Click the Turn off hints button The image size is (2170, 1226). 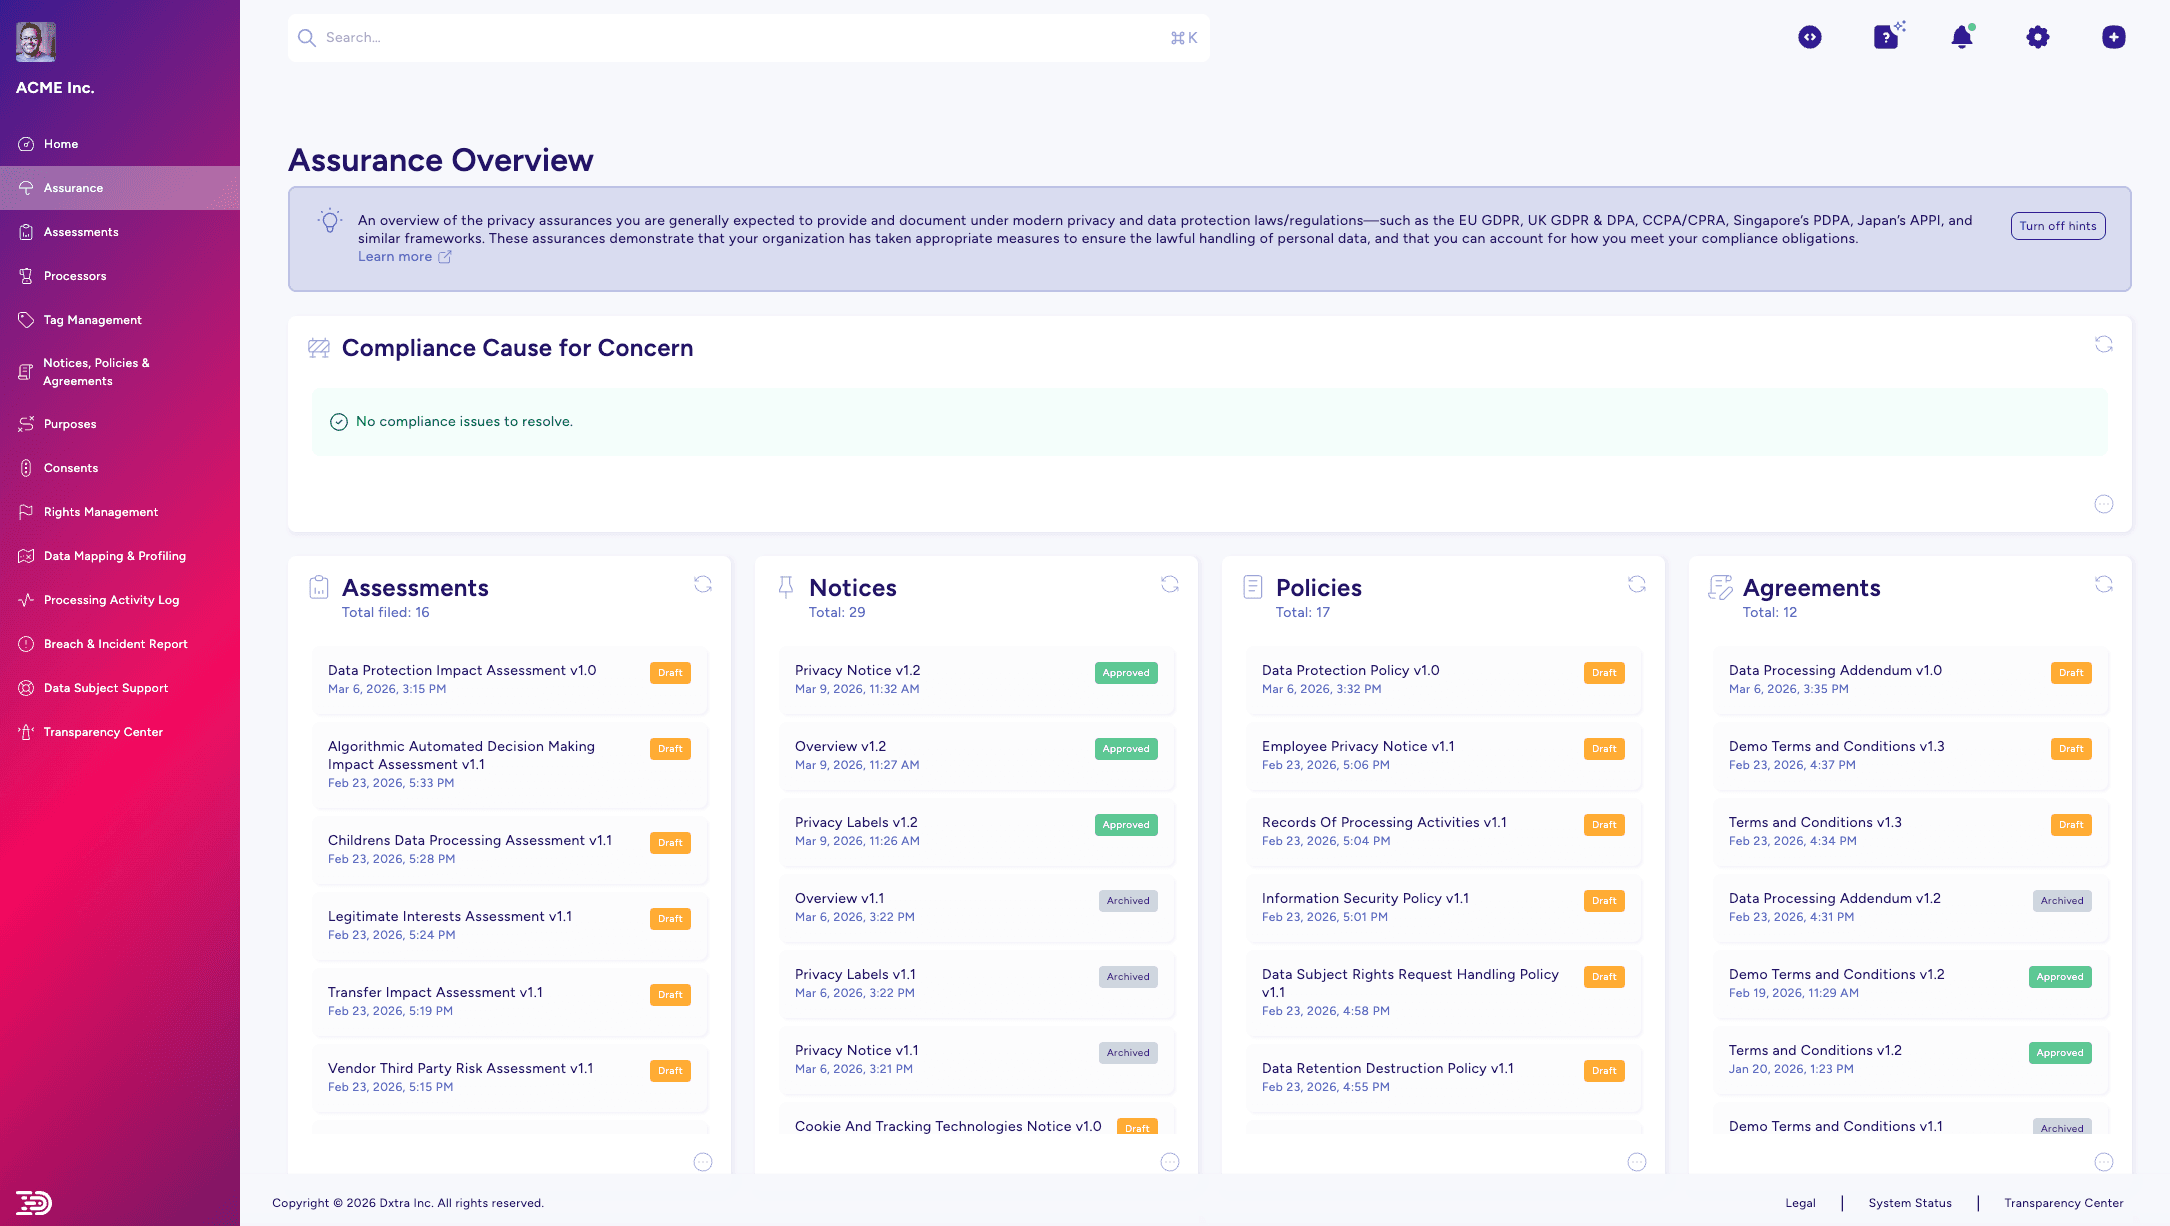(2058, 226)
